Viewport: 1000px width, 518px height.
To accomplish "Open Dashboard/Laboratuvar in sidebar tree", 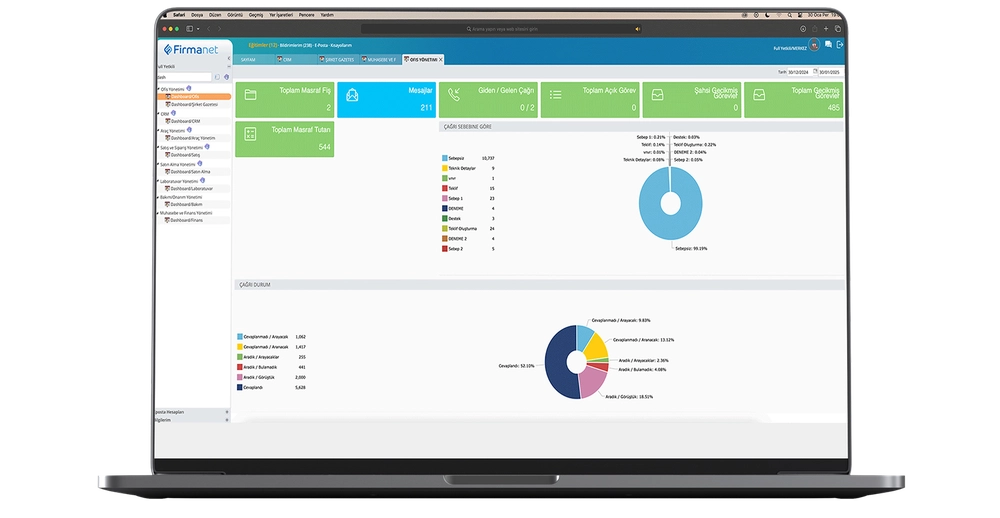I will 190,189.
